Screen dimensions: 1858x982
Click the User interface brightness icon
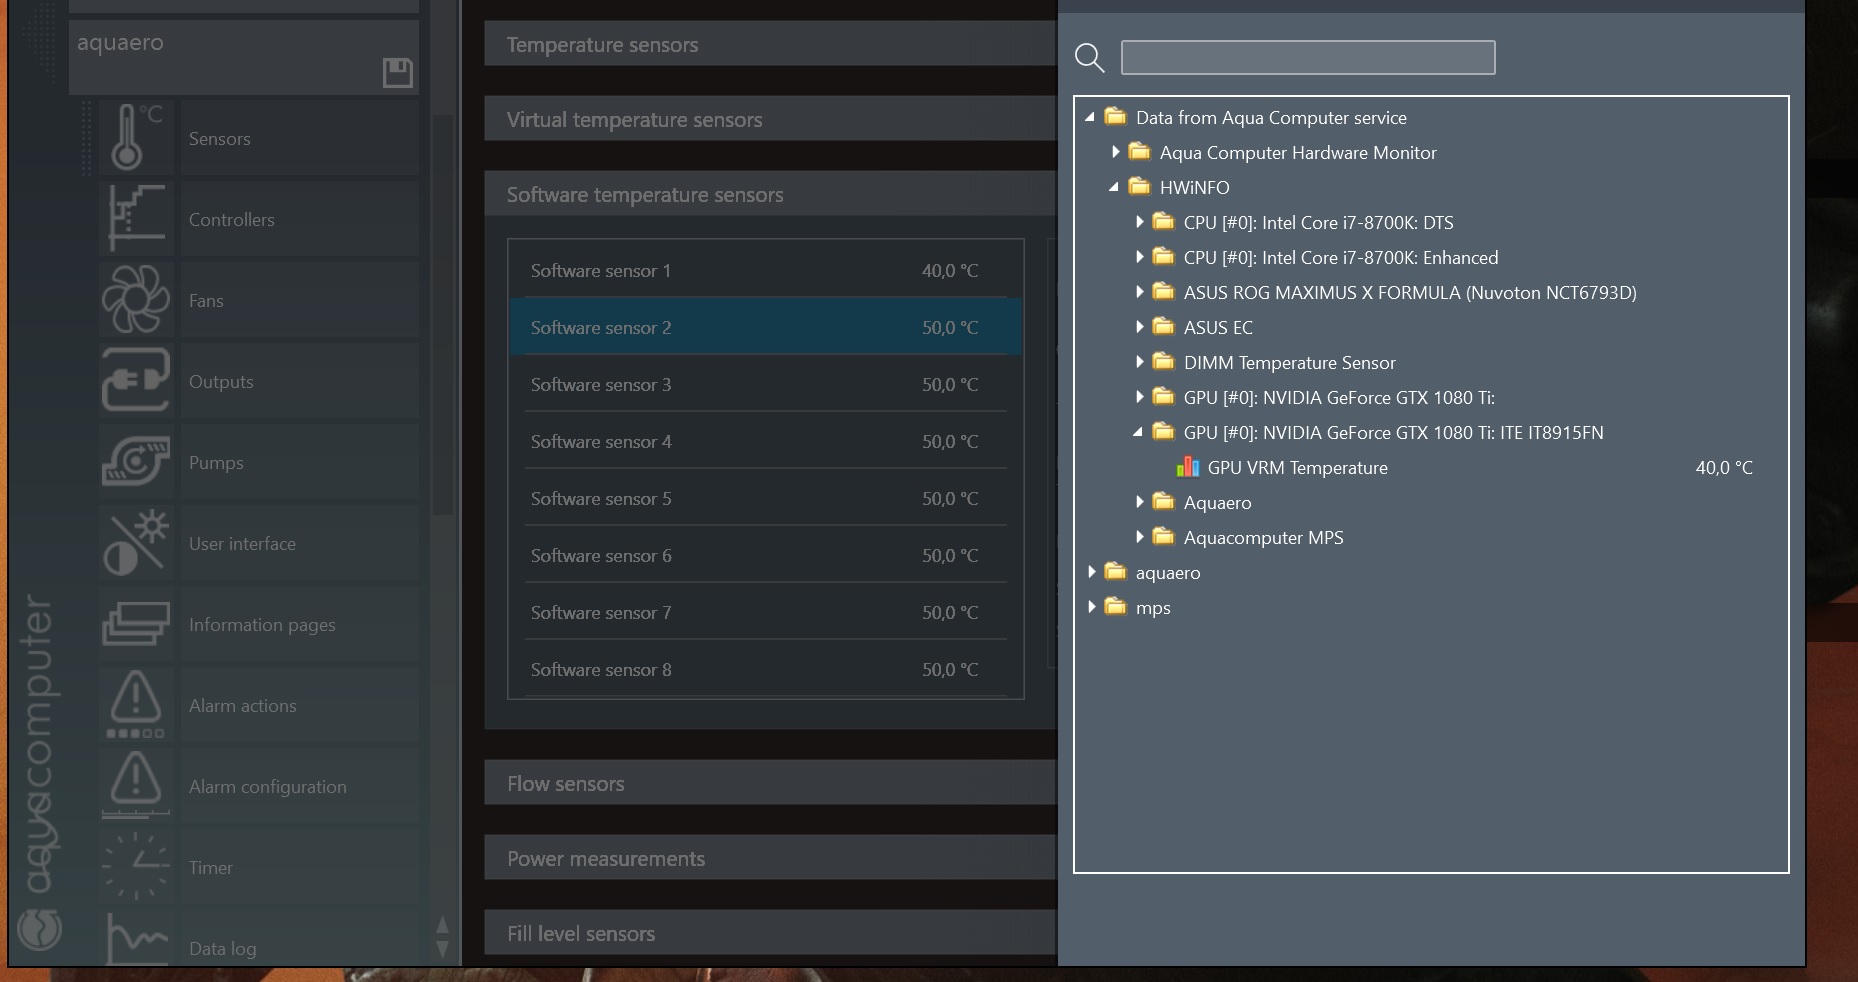tap(136, 543)
